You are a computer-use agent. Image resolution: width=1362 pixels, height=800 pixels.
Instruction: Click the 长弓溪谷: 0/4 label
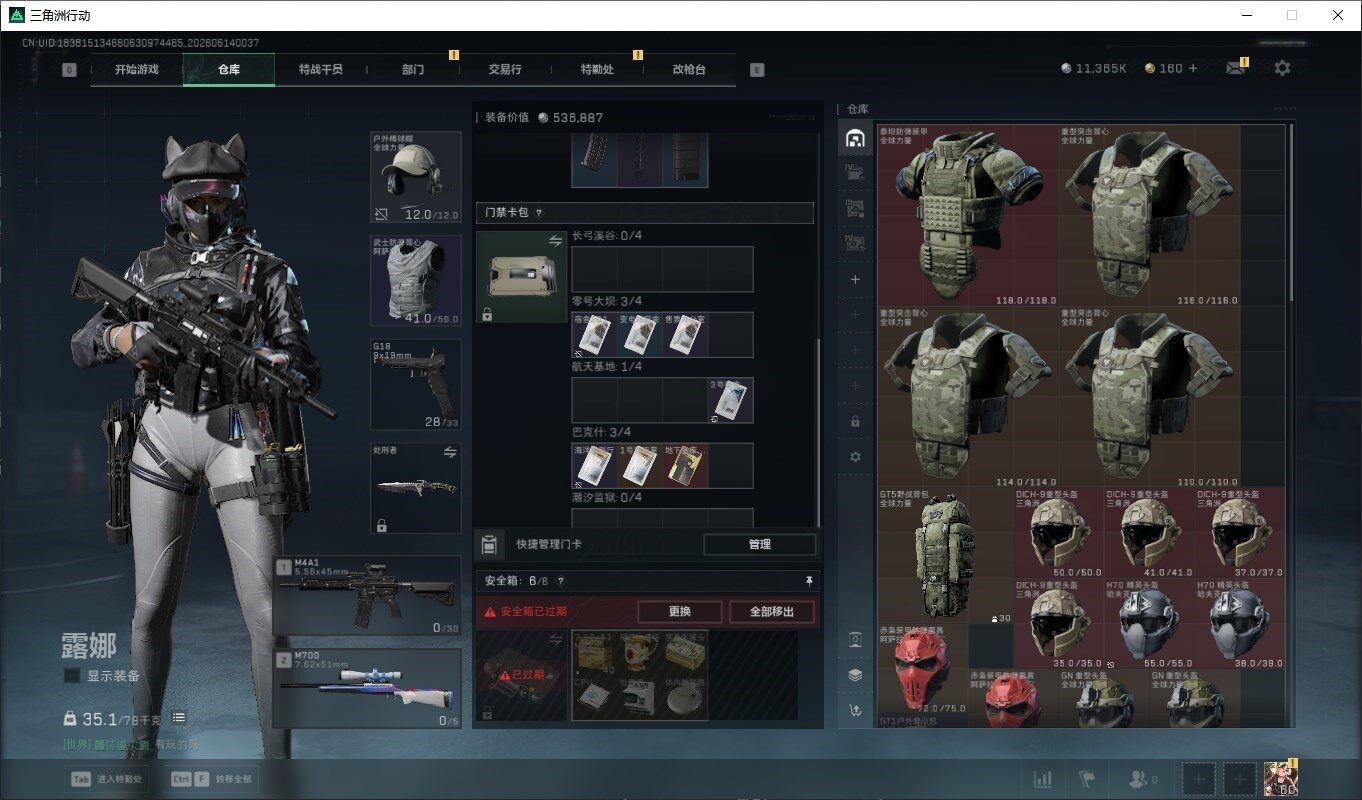607,236
